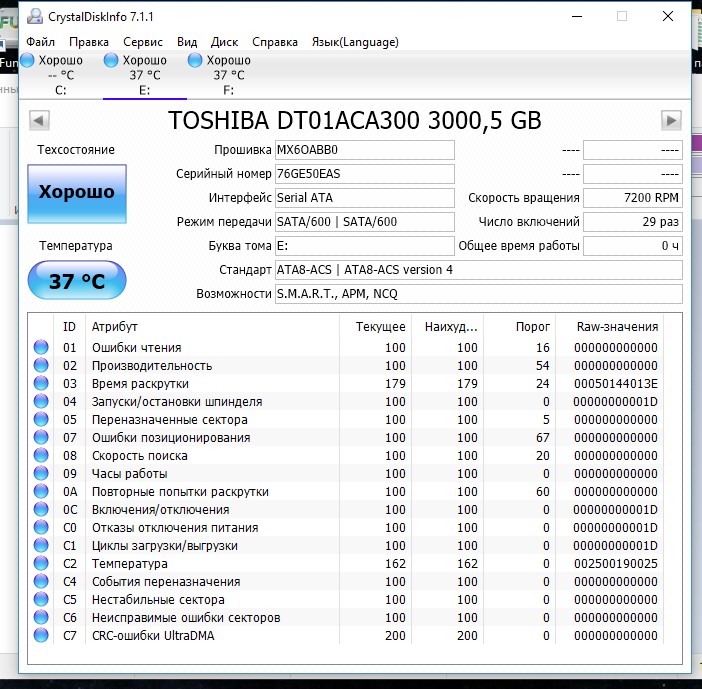
Task: Open the Вид menu
Action: tap(187, 42)
